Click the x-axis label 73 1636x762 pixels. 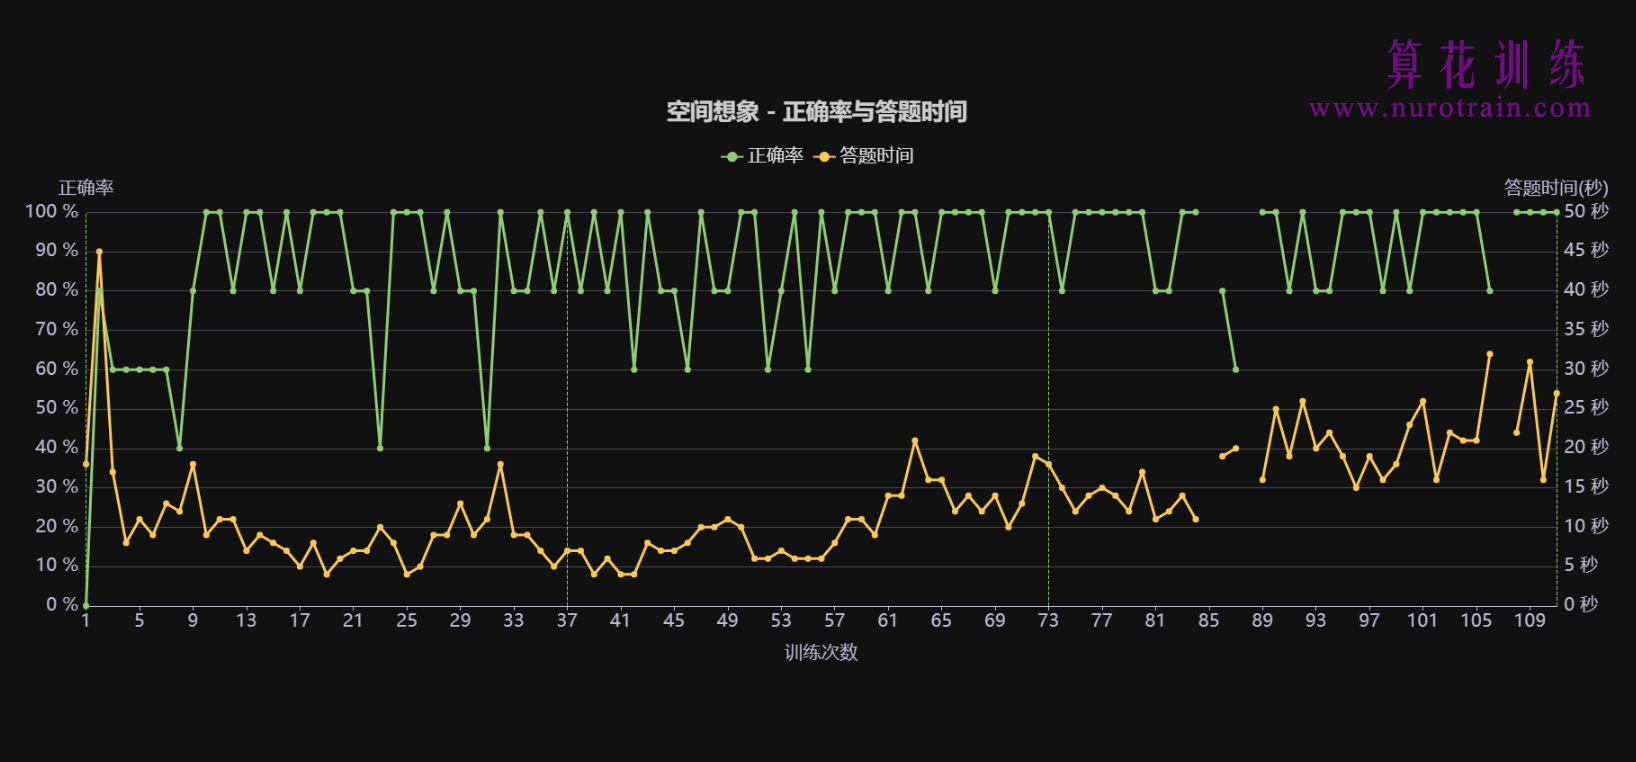[1048, 621]
